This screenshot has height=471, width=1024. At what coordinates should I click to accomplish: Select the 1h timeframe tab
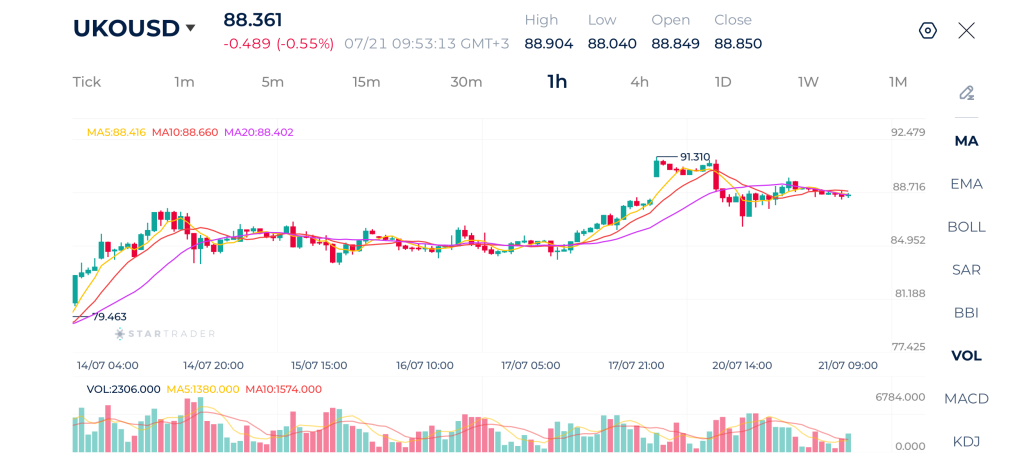click(x=557, y=82)
